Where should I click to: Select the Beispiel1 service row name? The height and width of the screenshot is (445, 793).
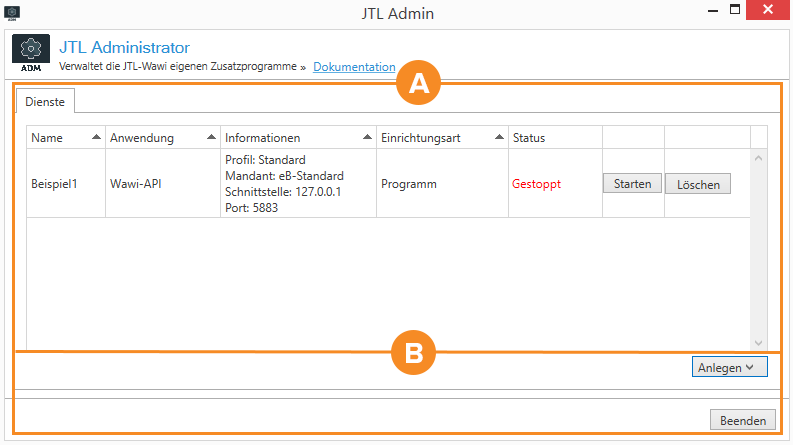(56, 184)
